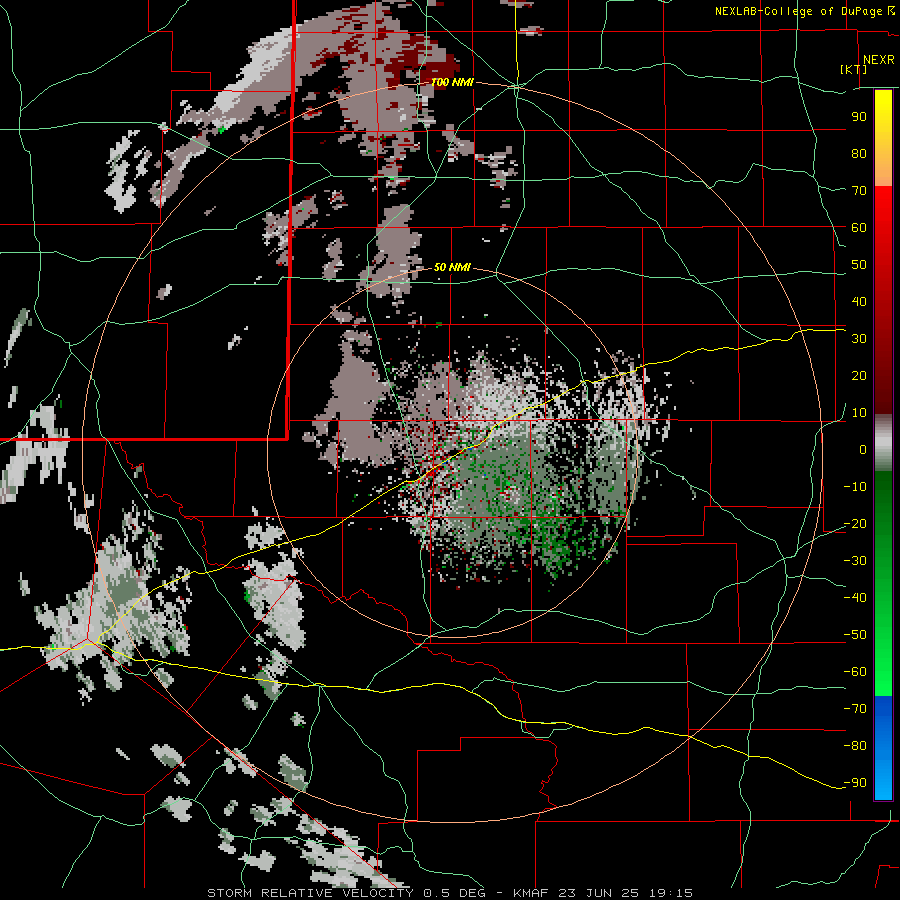The height and width of the screenshot is (900, 900).
Task: Click the -50 value on velocity scale
Action: (x=855, y=635)
